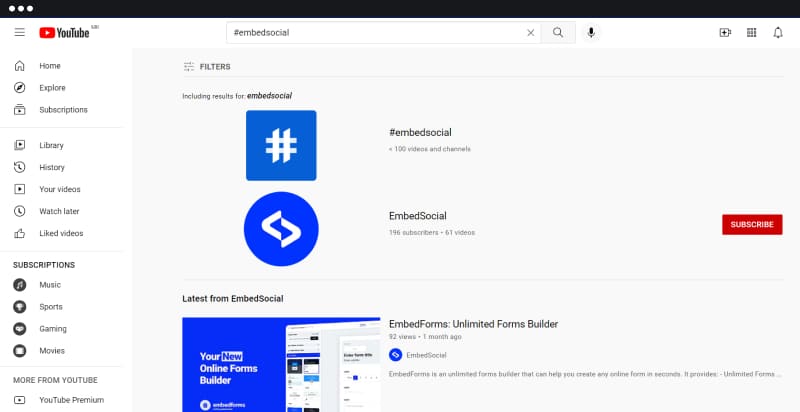800x412 pixels.
Task: Click the Music subscription icon
Action: click(x=19, y=285)
